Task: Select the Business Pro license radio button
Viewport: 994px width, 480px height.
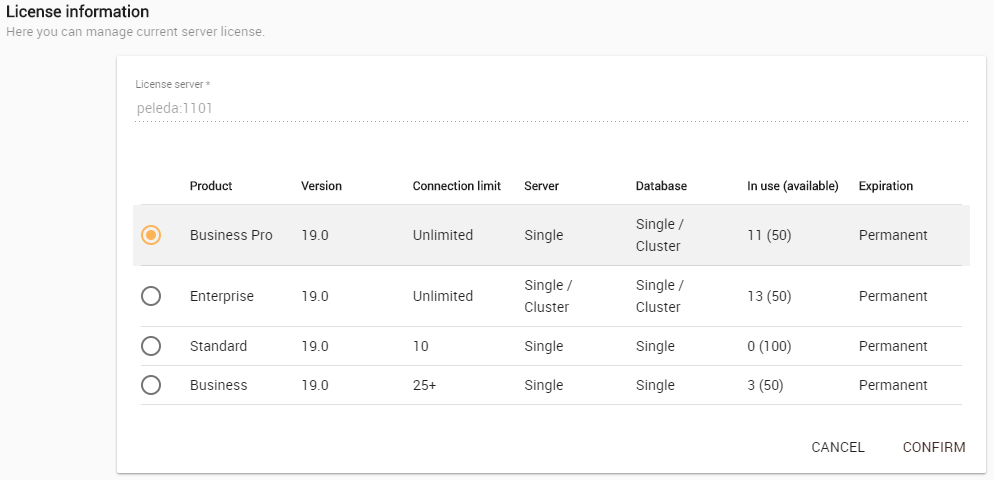Action: (x=151, y=235)
